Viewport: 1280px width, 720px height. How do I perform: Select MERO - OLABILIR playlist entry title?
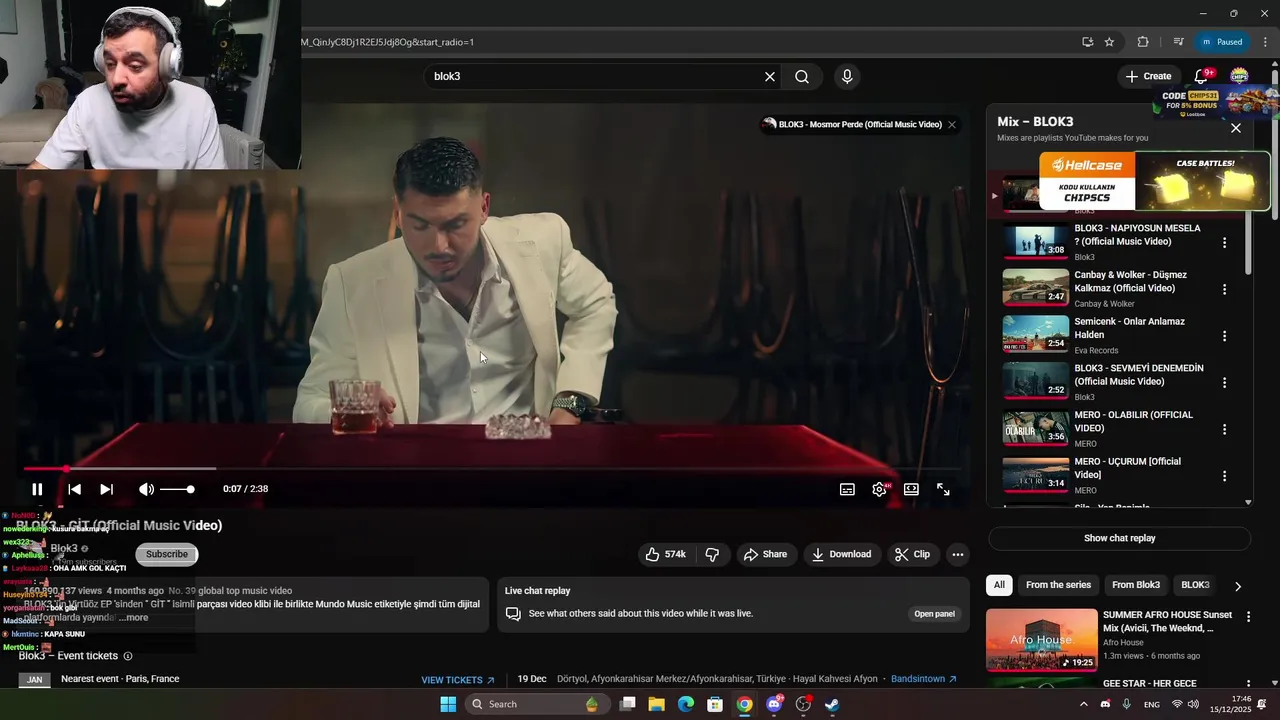[1133, 421]
